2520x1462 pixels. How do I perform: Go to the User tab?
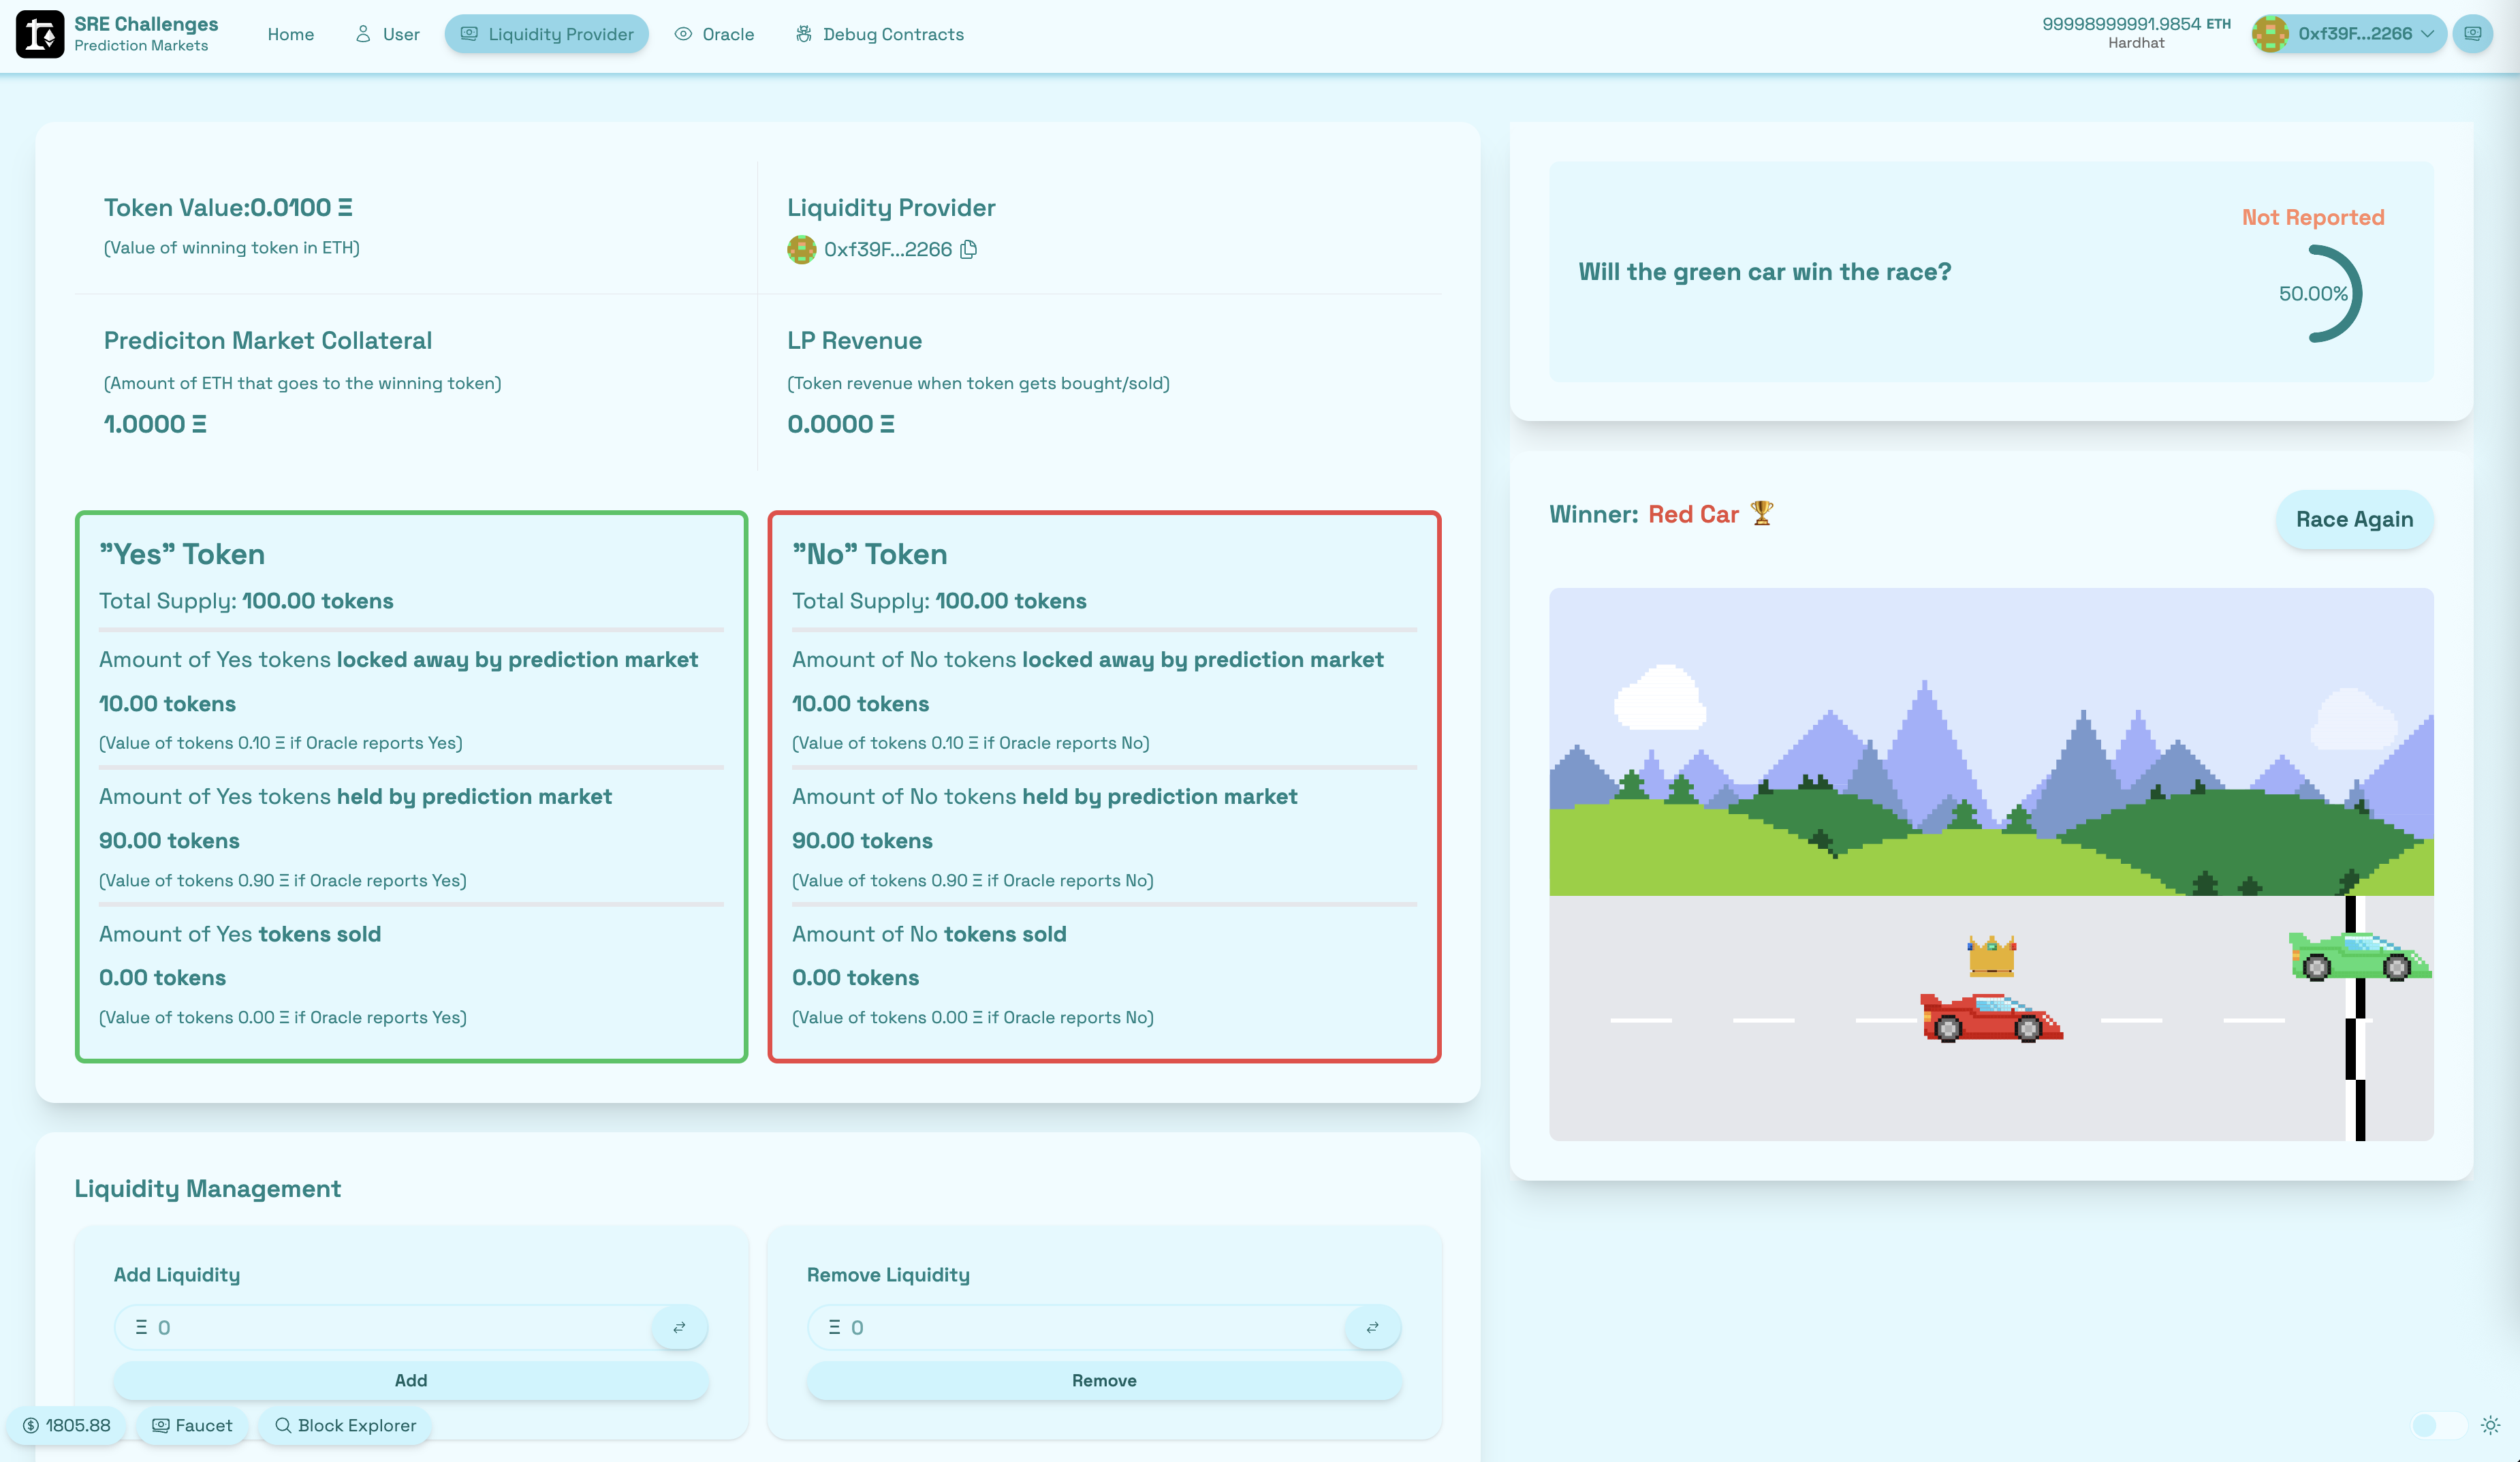[387, 34]
